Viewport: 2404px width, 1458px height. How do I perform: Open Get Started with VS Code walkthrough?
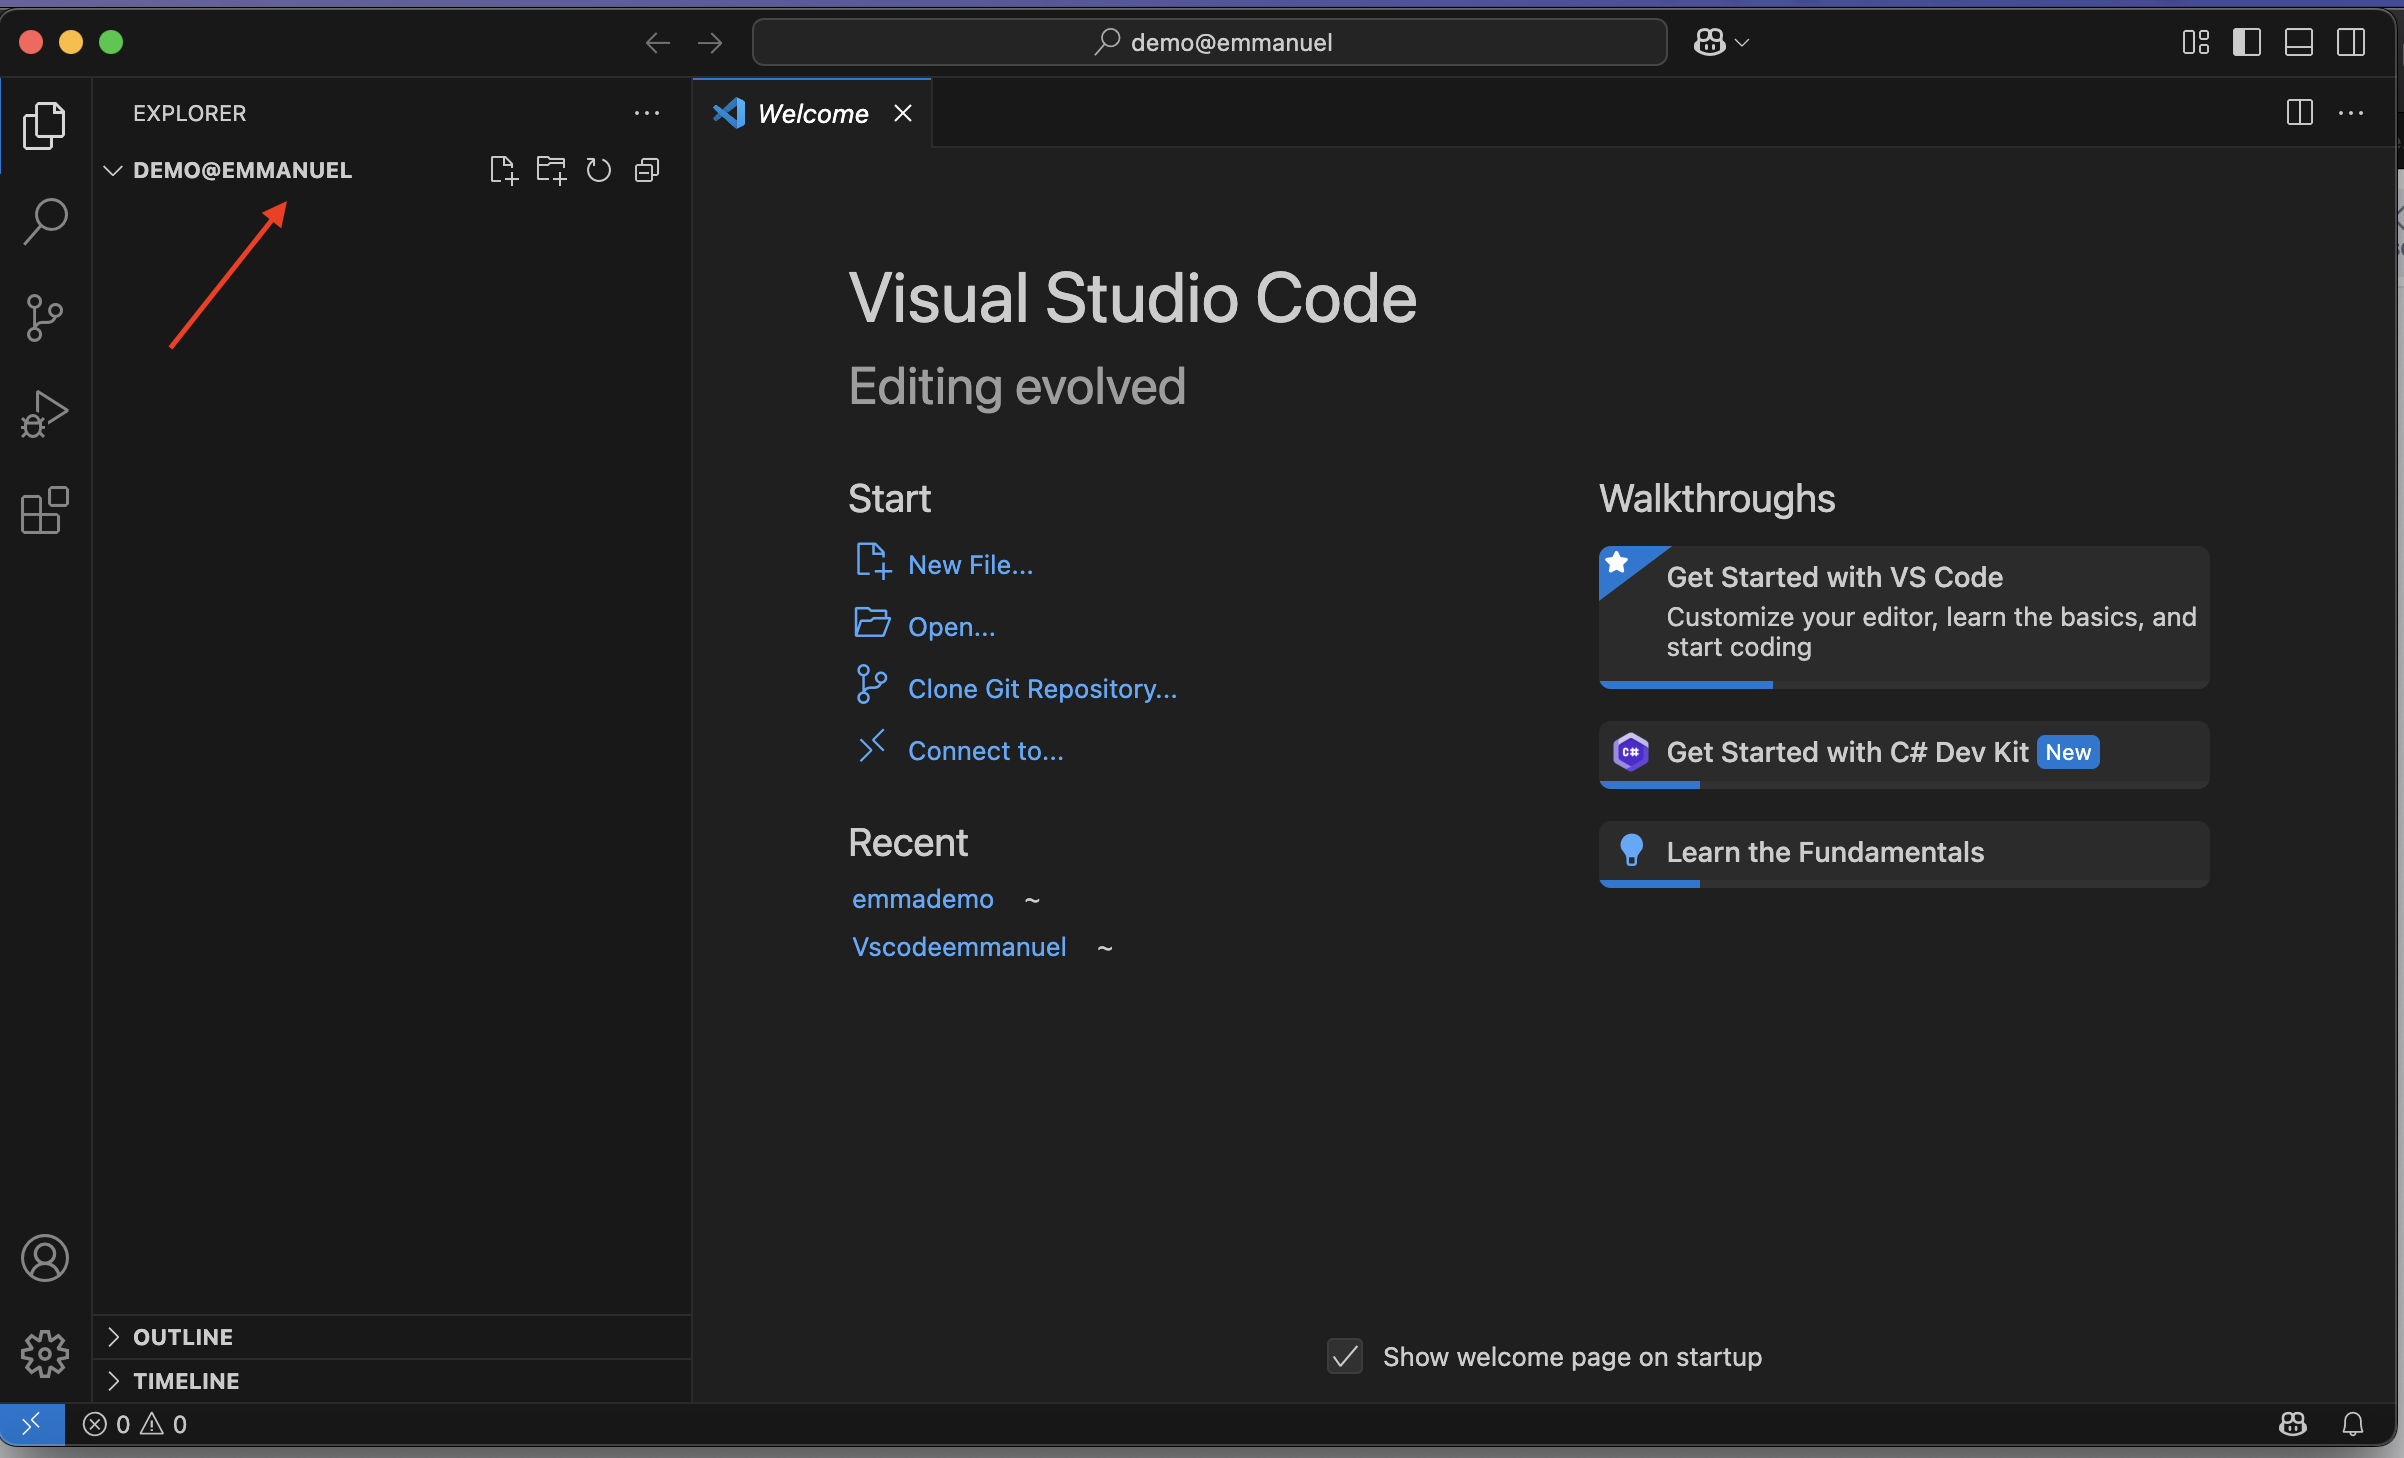(x=1904, y=616)
